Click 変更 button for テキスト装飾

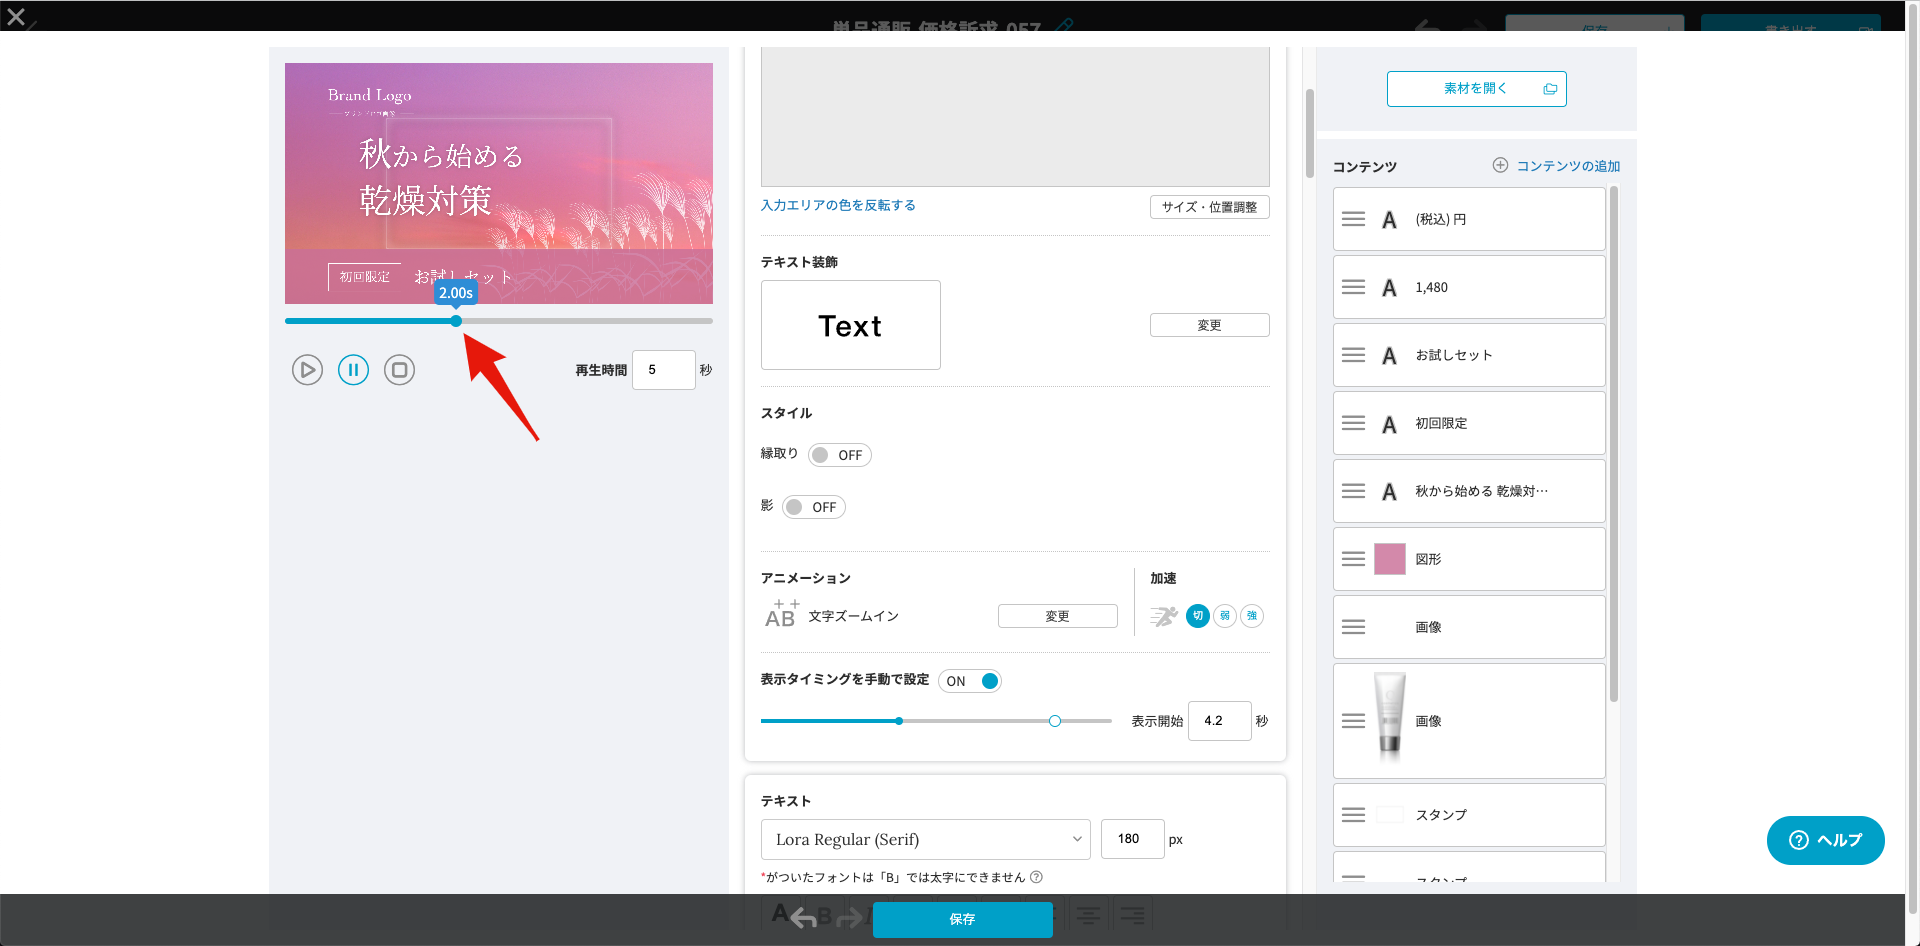pos(1209,325)
